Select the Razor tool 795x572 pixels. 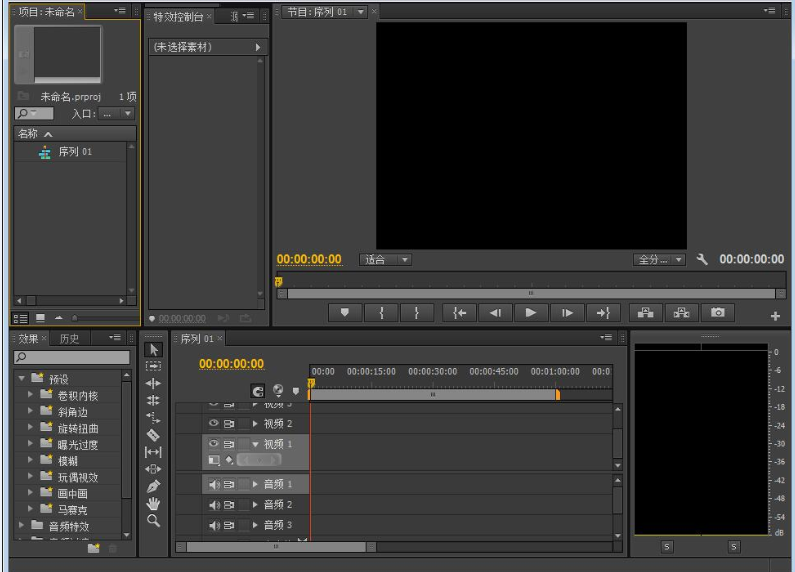coord(154,435)
